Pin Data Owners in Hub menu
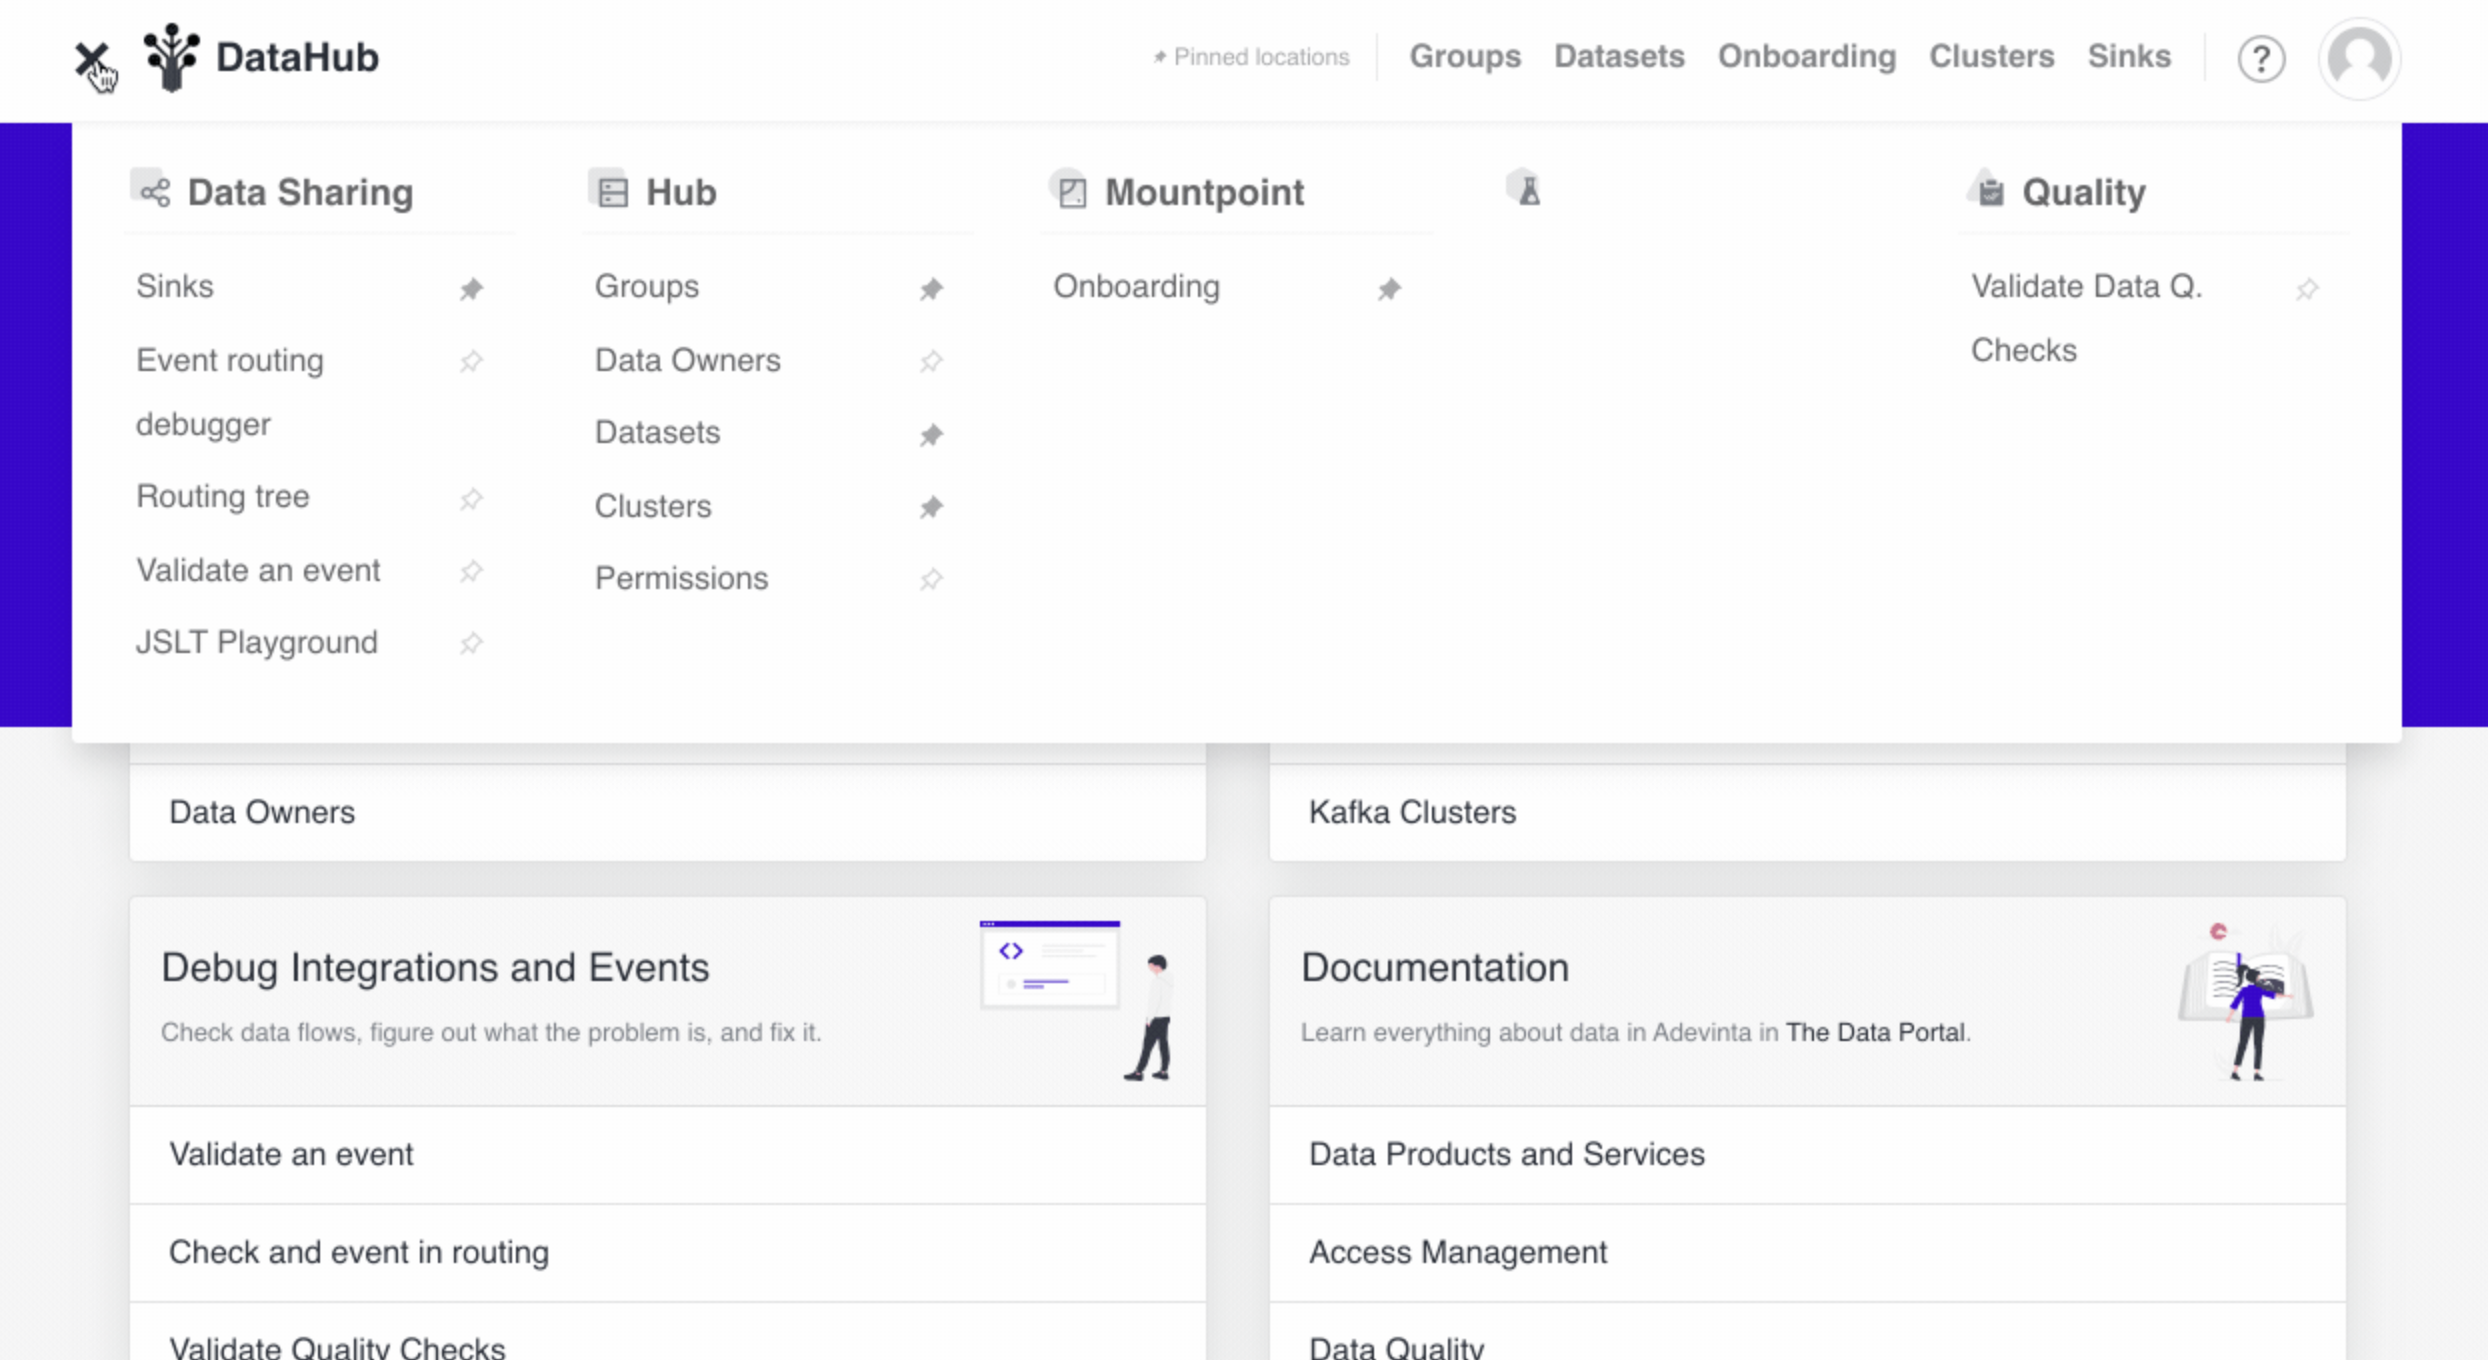This screenshot has height=1360, width=2488. click(x=931, y=361)
